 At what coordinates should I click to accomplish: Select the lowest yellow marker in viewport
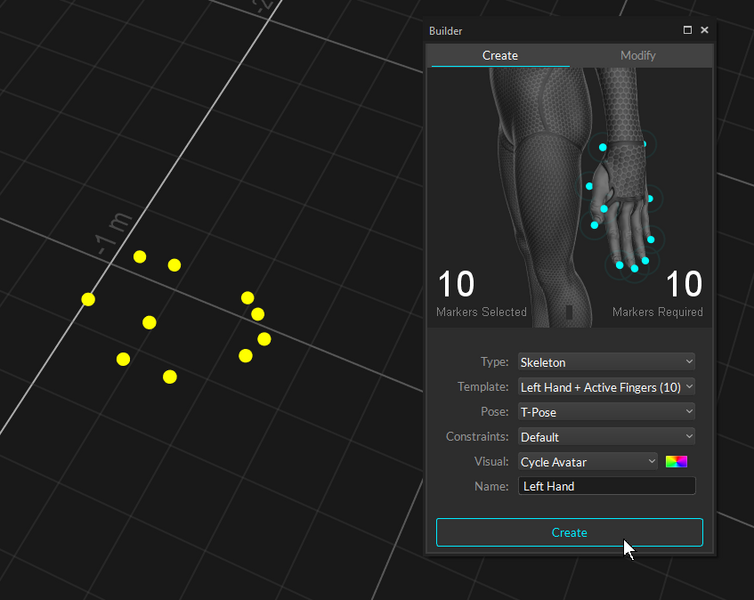click(x=170, y=377)
